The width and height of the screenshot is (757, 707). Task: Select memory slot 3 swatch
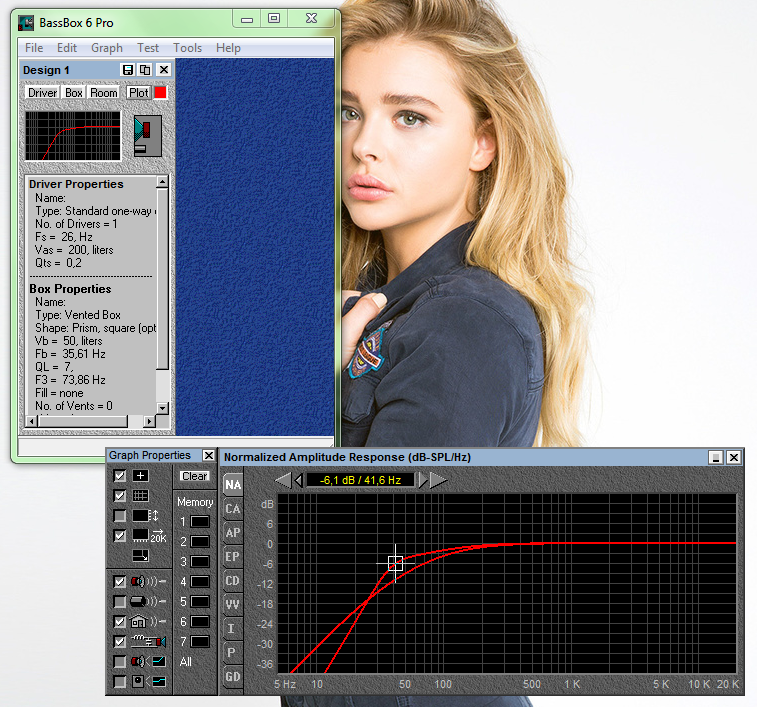click(x=200, y=562)
